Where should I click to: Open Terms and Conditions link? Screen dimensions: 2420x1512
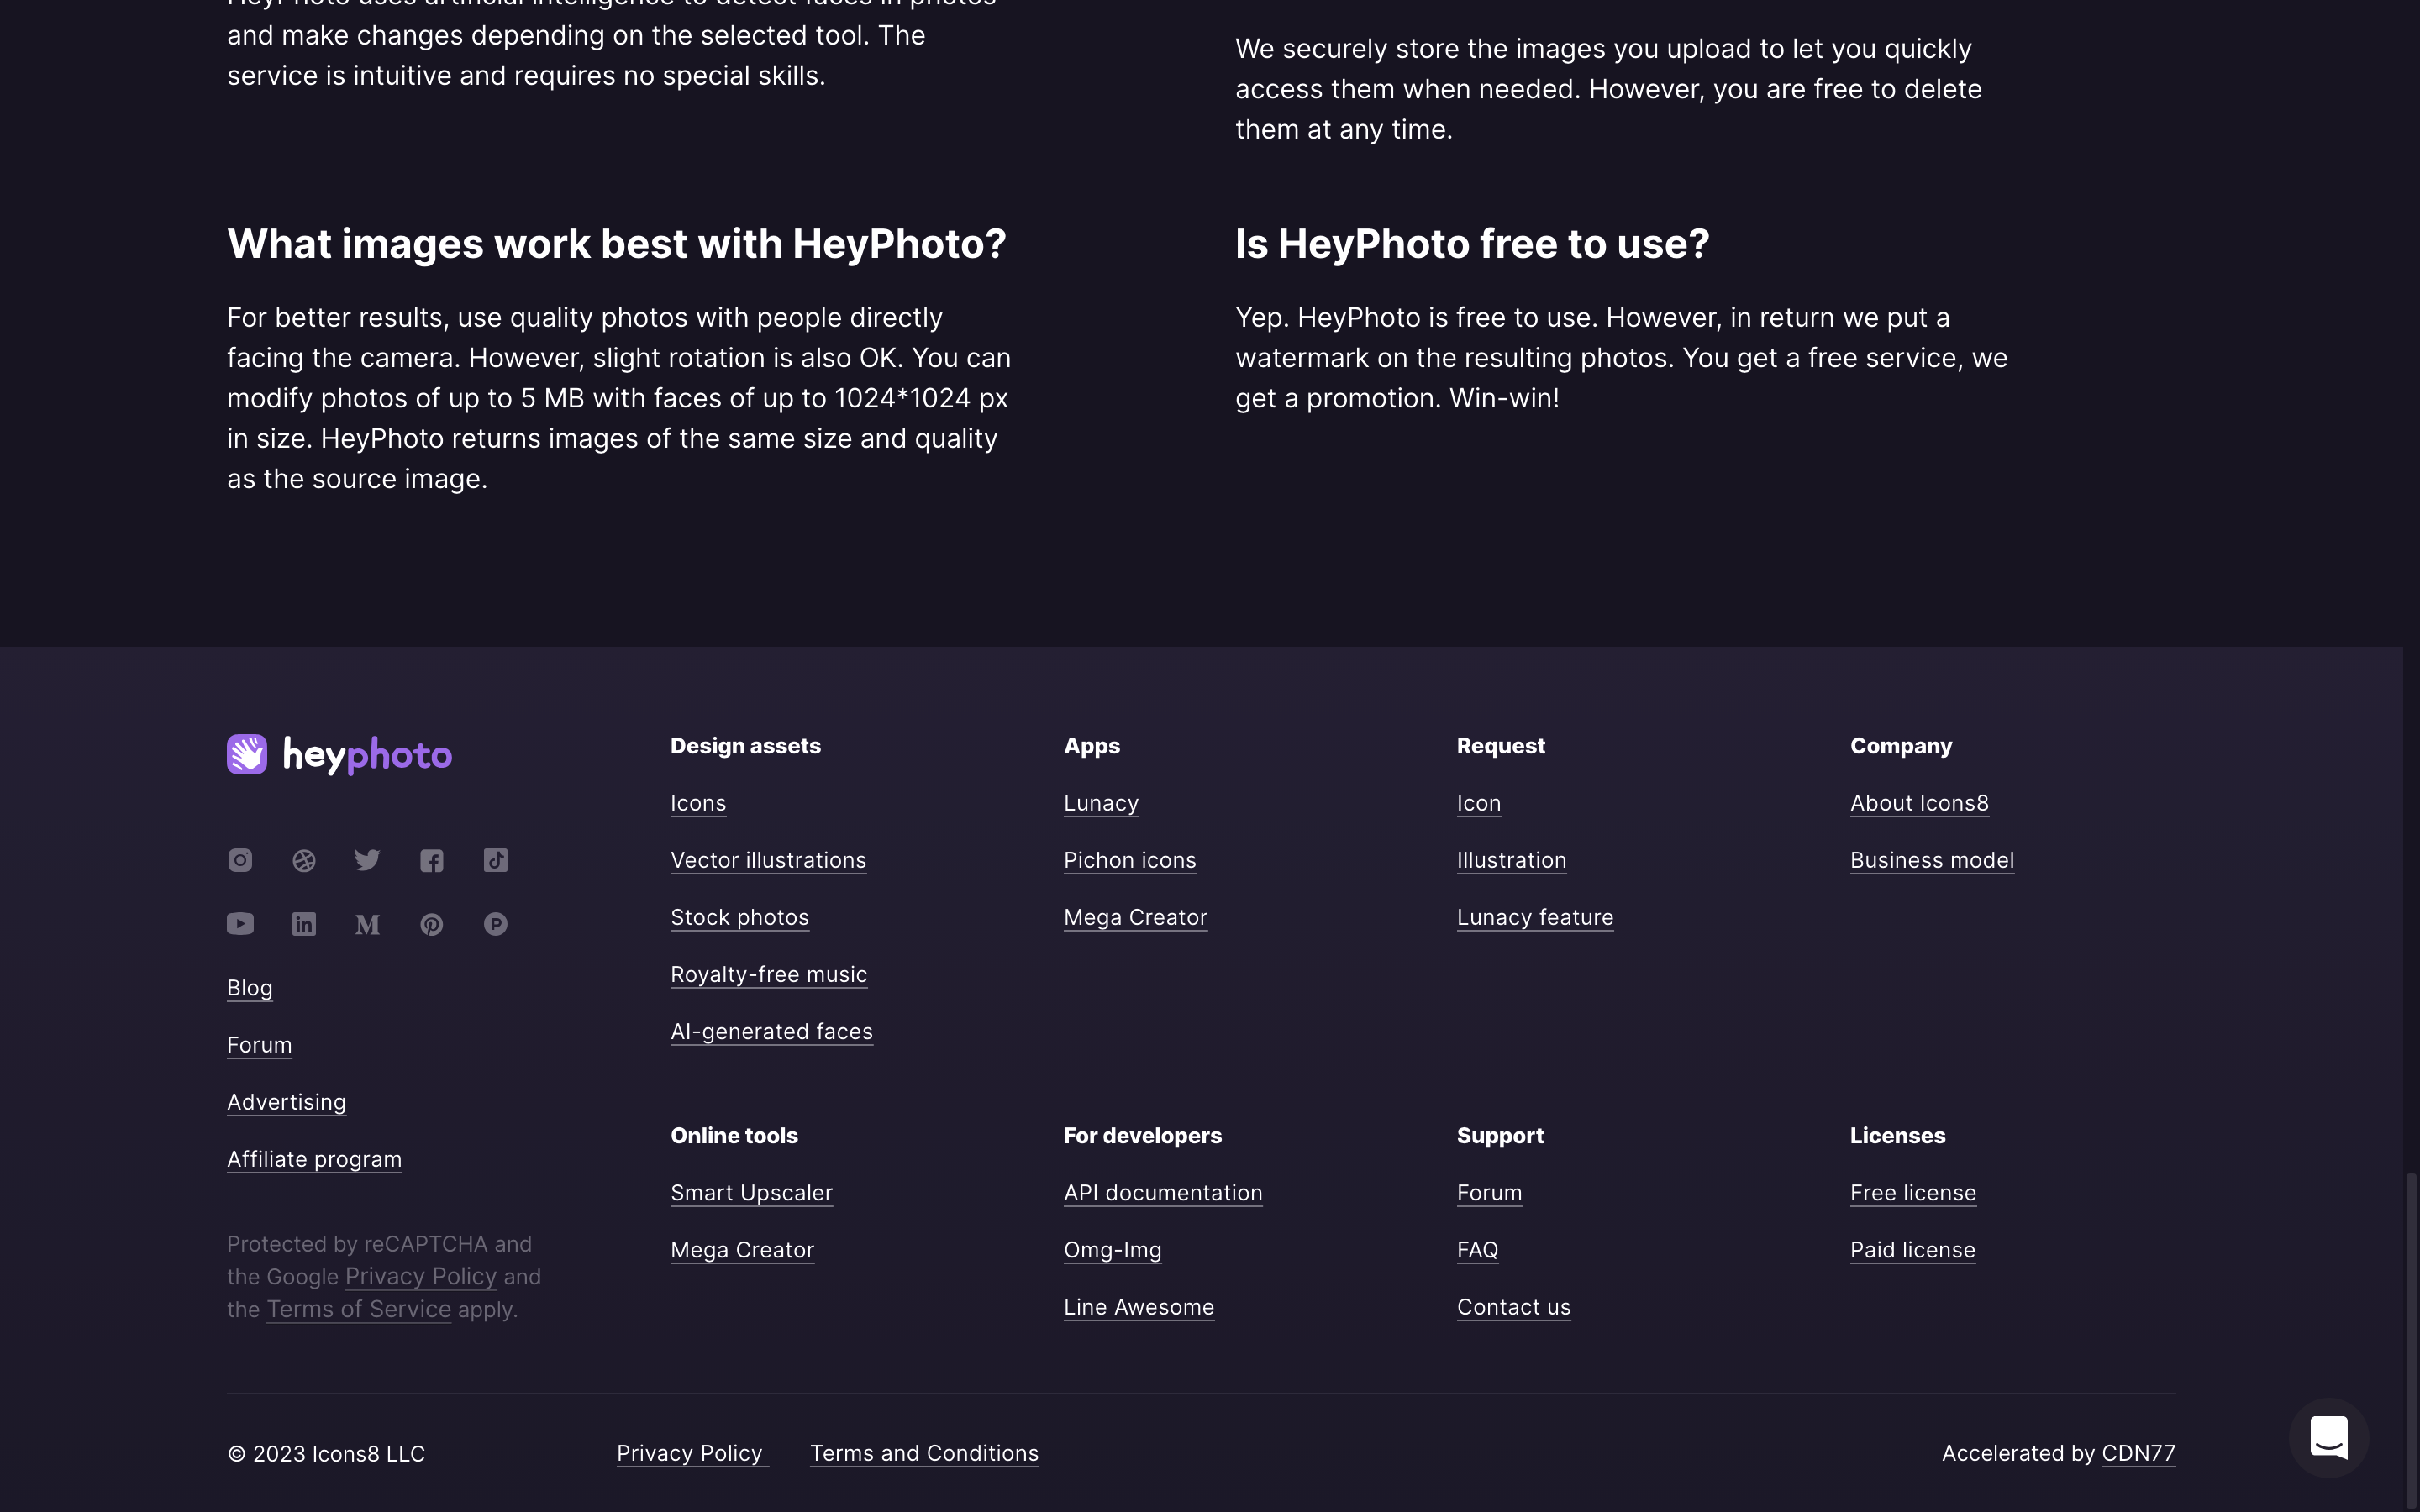924,1453
